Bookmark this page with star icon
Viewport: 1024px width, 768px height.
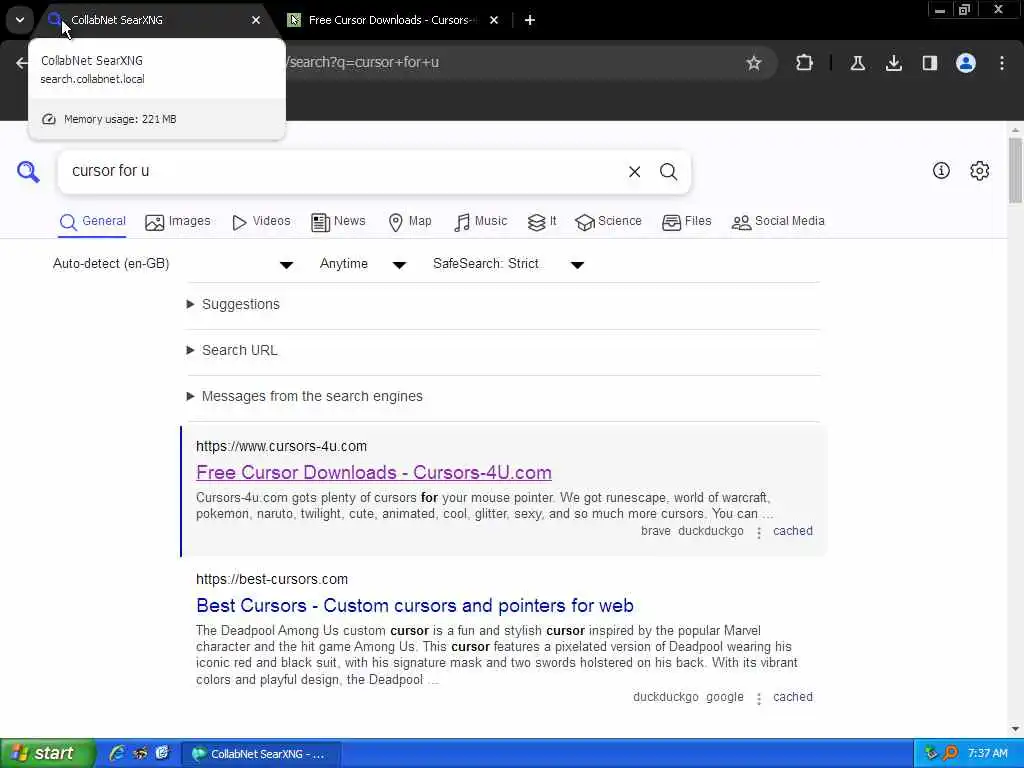754,63
